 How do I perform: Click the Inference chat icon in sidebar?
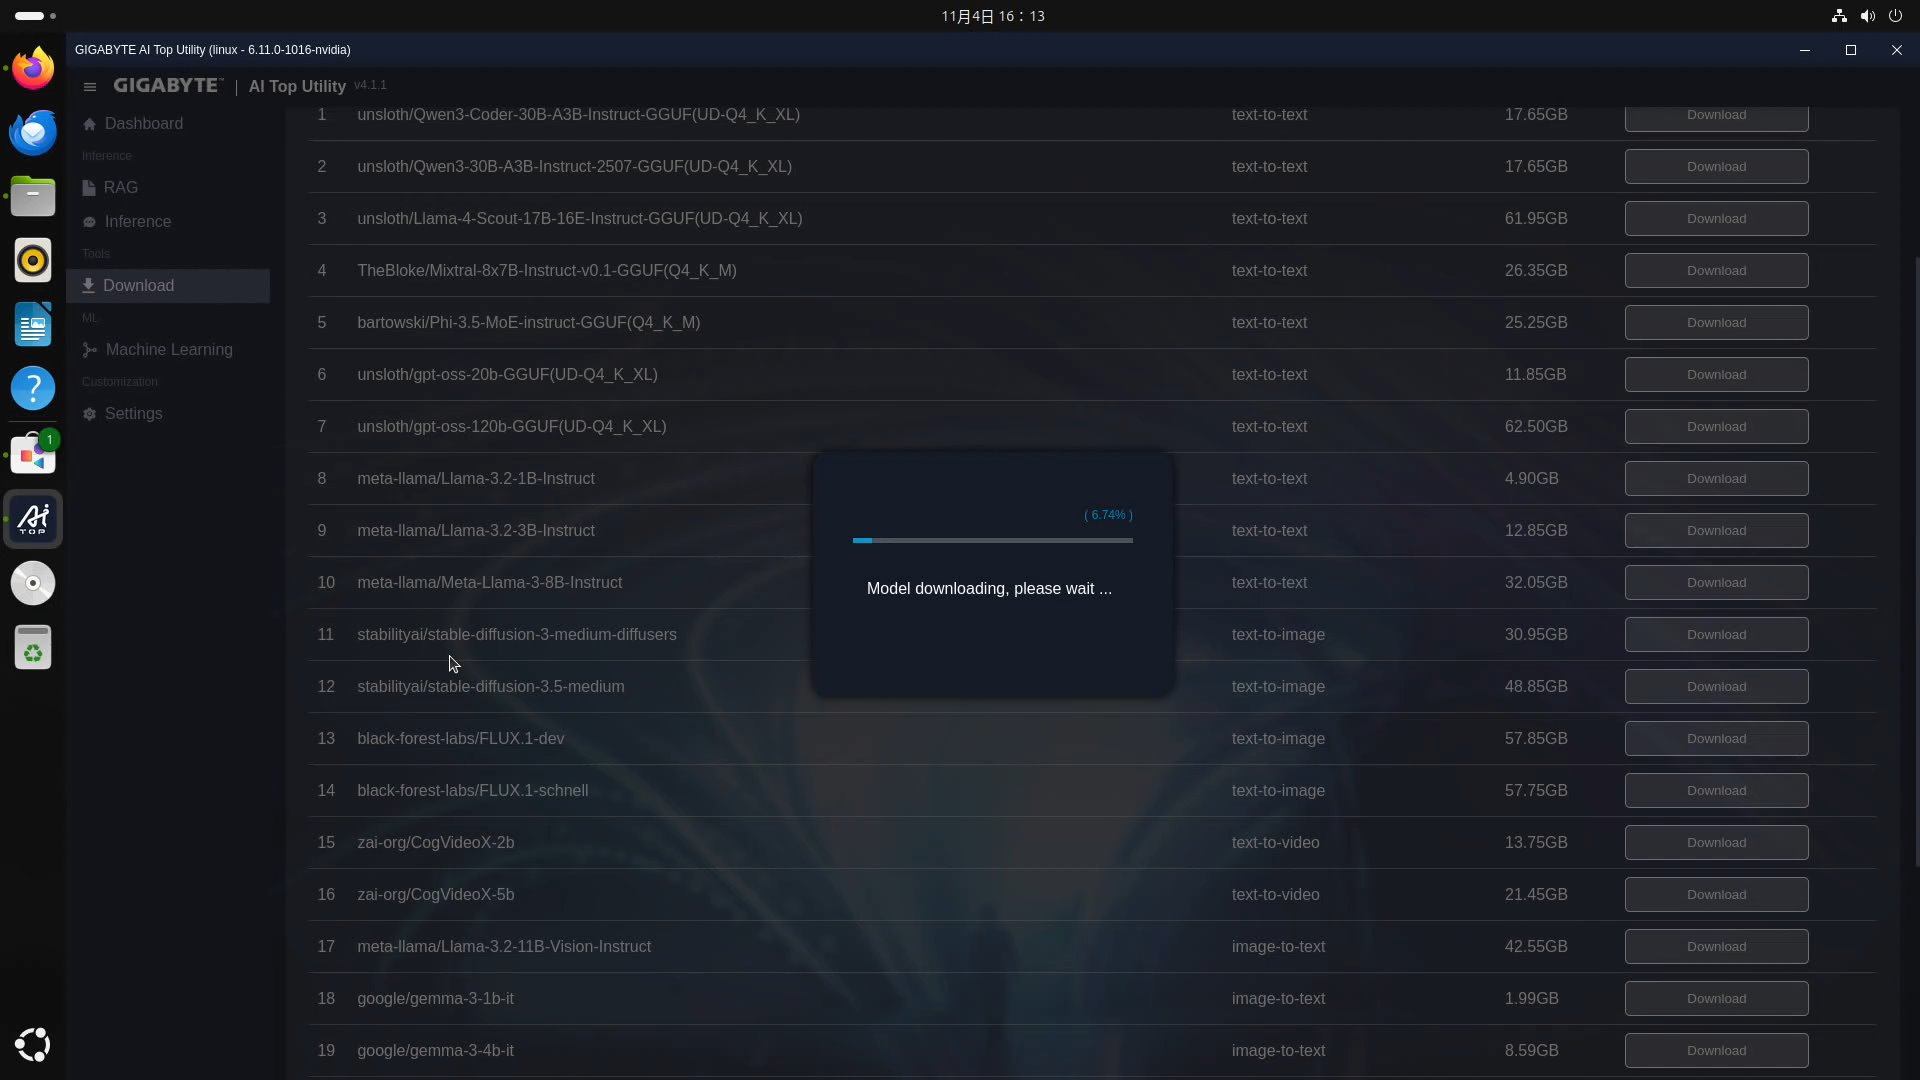click(89, 222)
